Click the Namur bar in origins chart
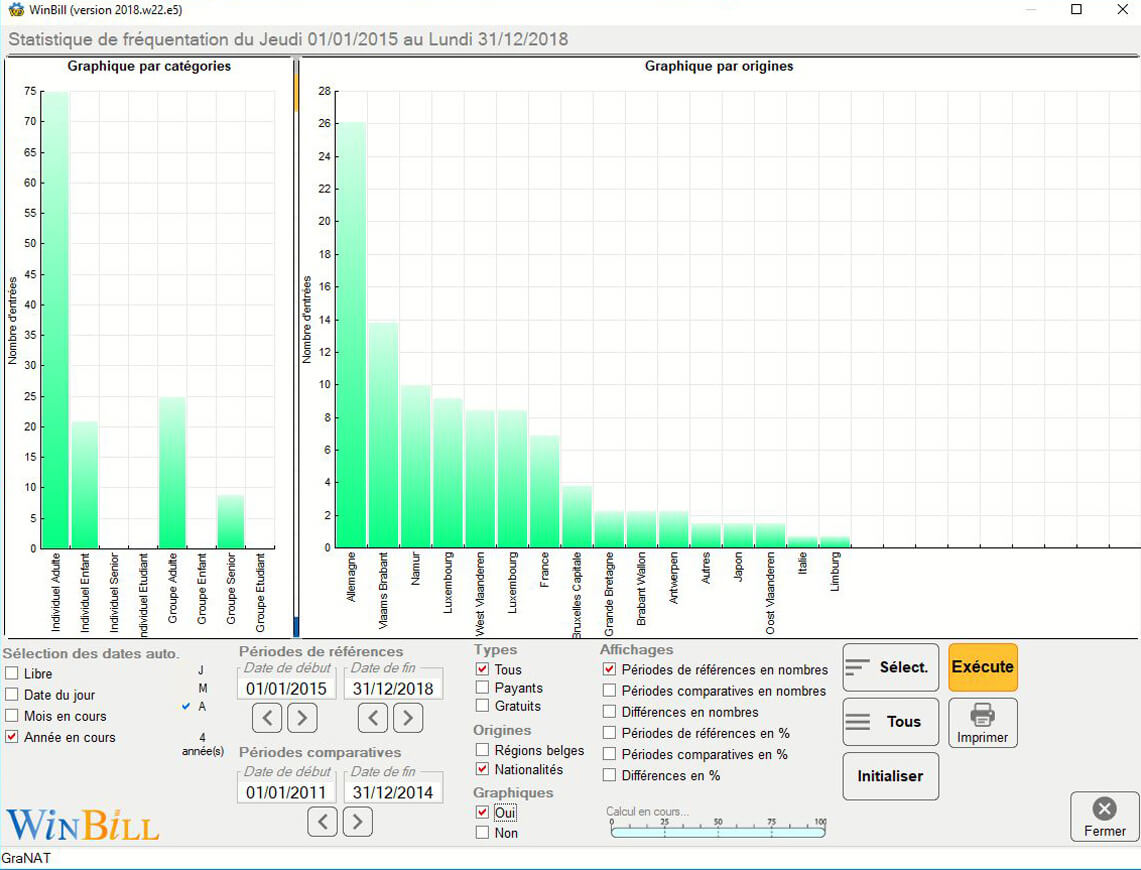1141x870 pixels. click(x=416, y=466)
